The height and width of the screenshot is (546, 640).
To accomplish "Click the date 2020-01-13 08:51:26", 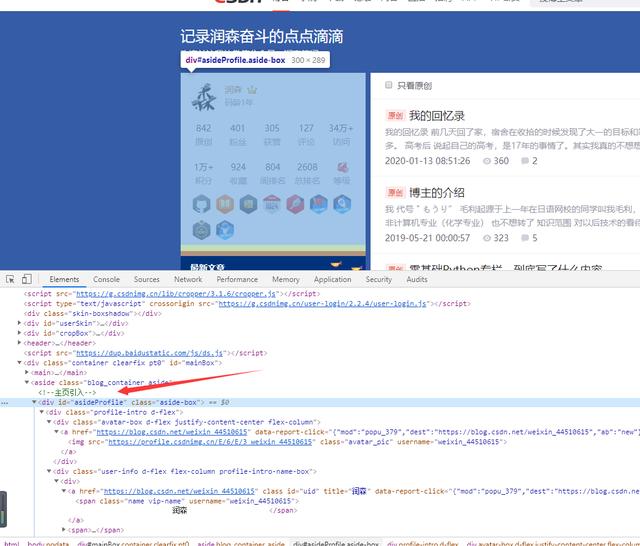I will pos(427,161).
